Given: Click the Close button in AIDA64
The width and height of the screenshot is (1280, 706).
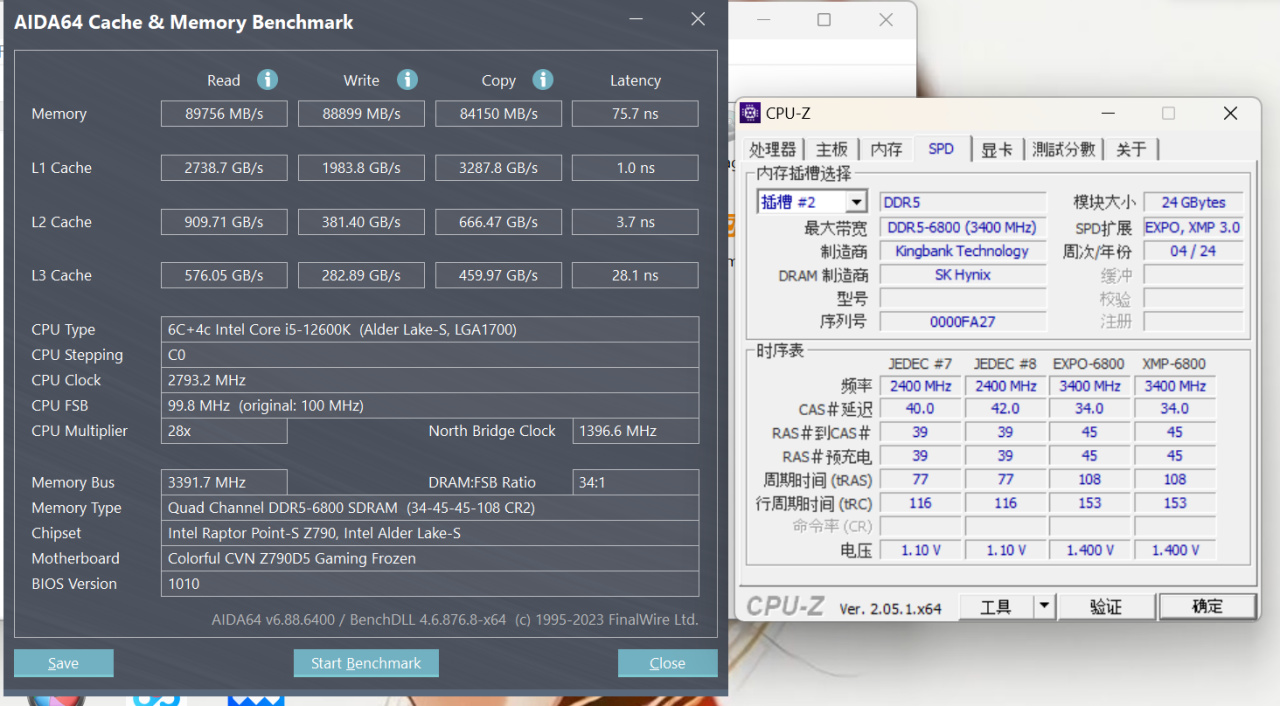Looking at the screenshot, I should tap(667, 663).
